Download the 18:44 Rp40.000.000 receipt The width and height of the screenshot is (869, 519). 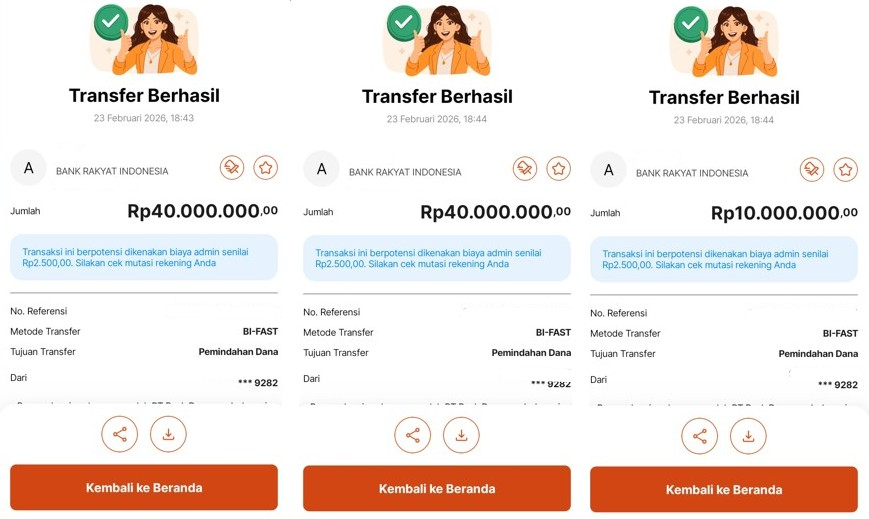(x=461, y=435)
